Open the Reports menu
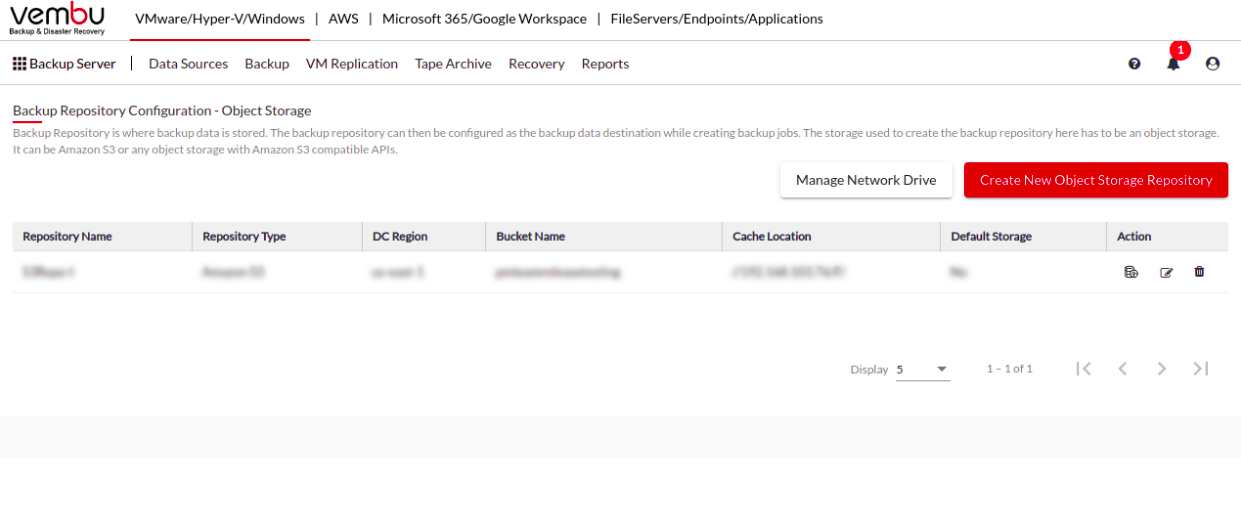 [605, 64]
